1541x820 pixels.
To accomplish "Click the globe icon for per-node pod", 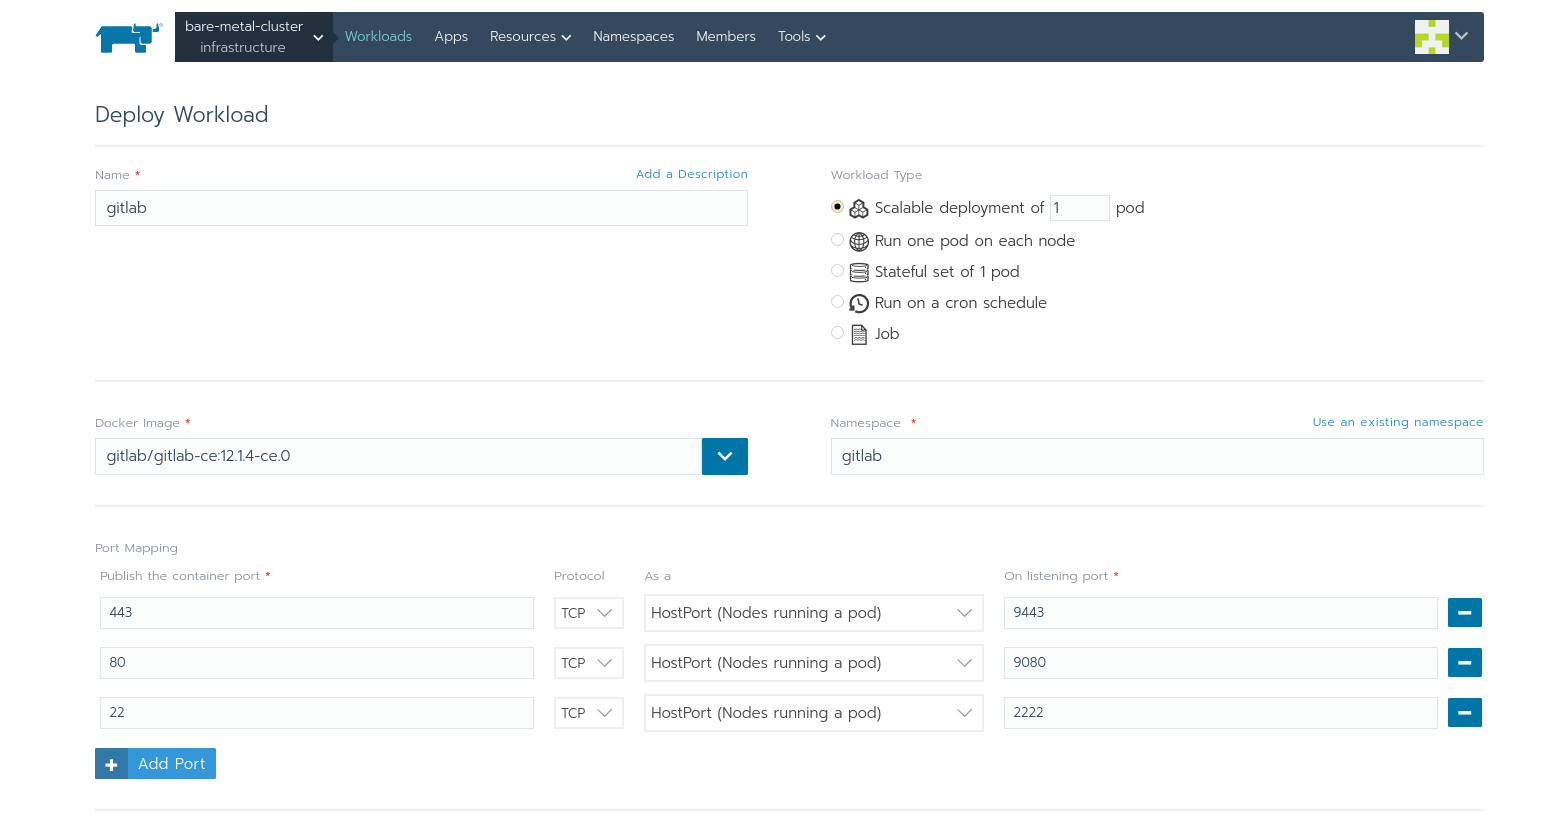I will coord(859,241).
